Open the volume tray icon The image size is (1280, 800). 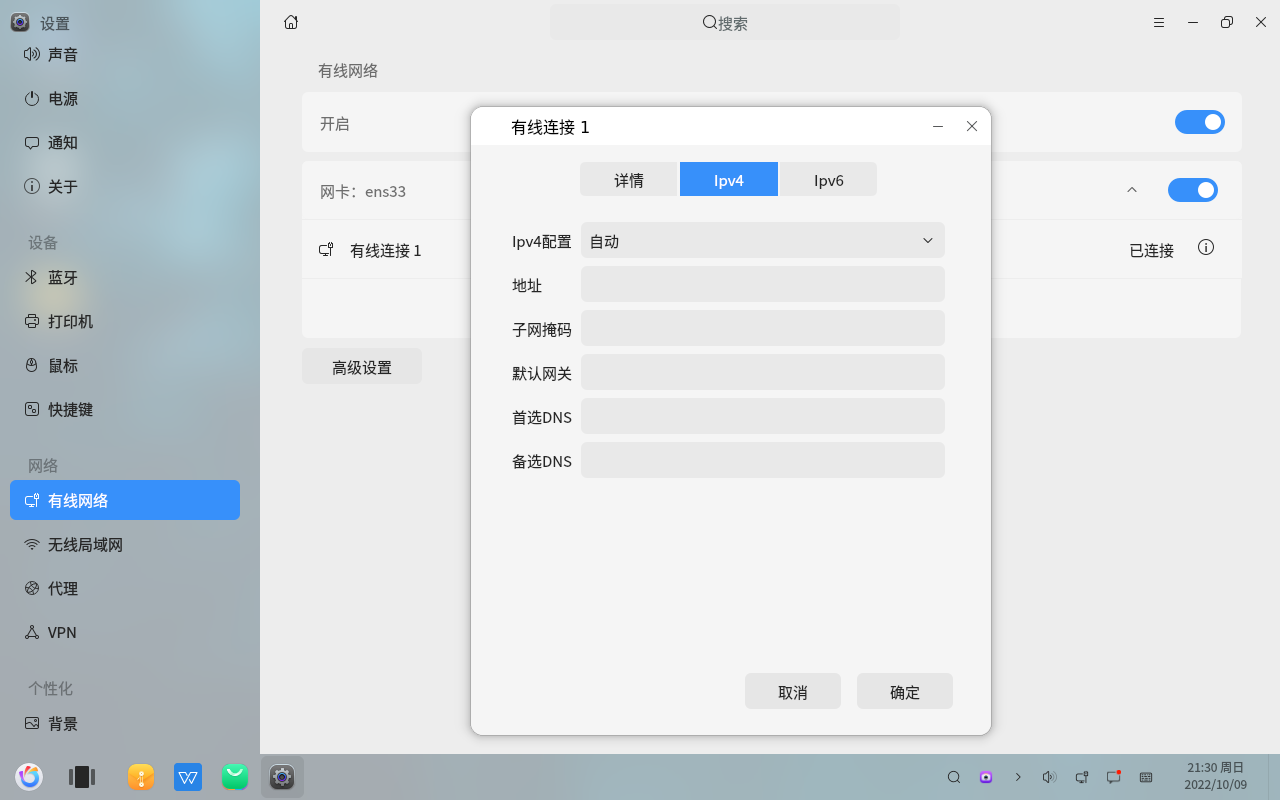(1049, 777)
